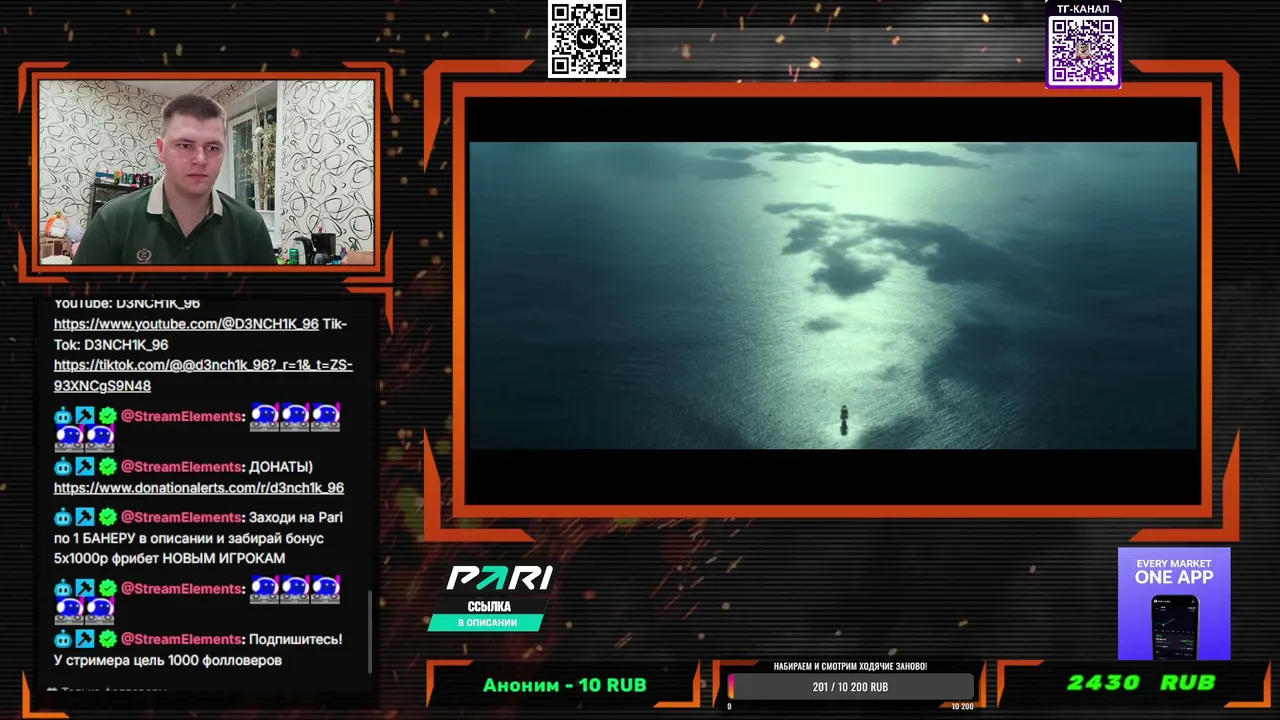Click the 'Tik-Tok: D3NCH1K_96' chat text
1280x720 pixels.
[x=200, y=334]
